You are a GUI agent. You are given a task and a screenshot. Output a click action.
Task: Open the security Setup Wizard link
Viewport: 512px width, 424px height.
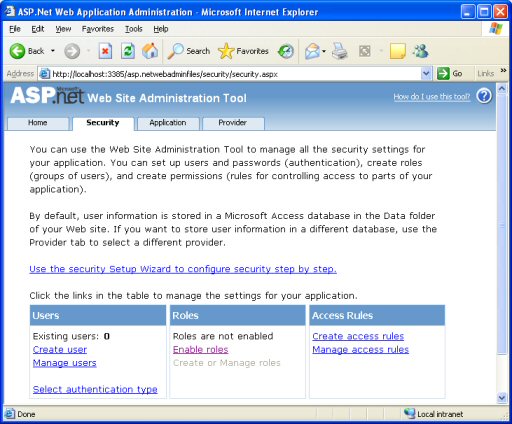pyautogui.click(x=183, y=269)
